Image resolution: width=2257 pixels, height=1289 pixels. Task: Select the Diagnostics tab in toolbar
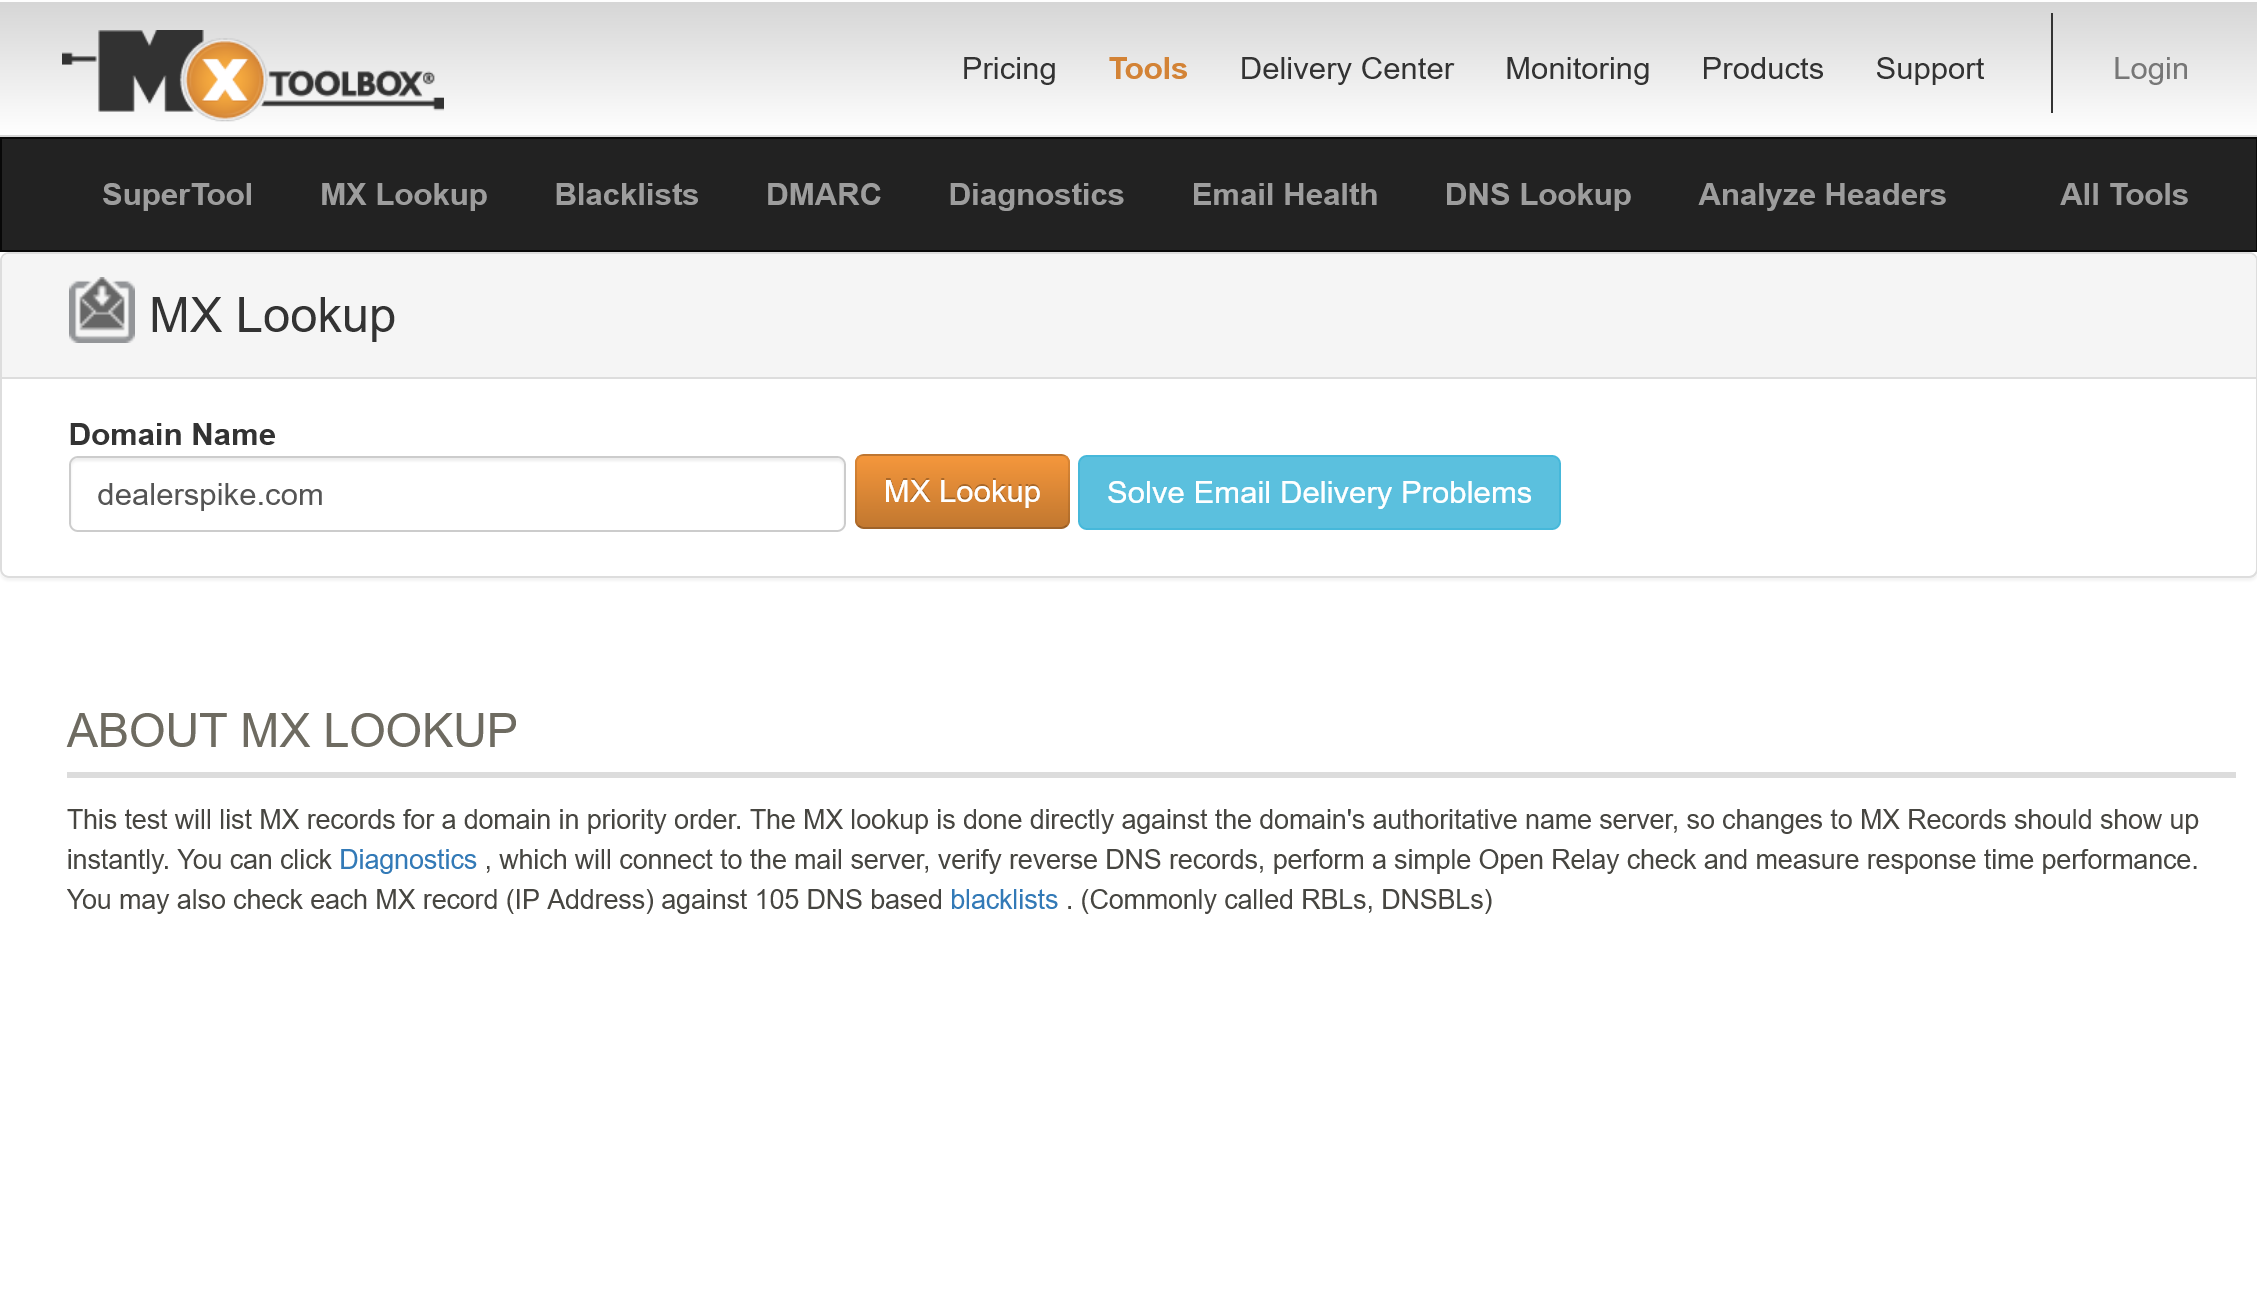[1036, 194]
